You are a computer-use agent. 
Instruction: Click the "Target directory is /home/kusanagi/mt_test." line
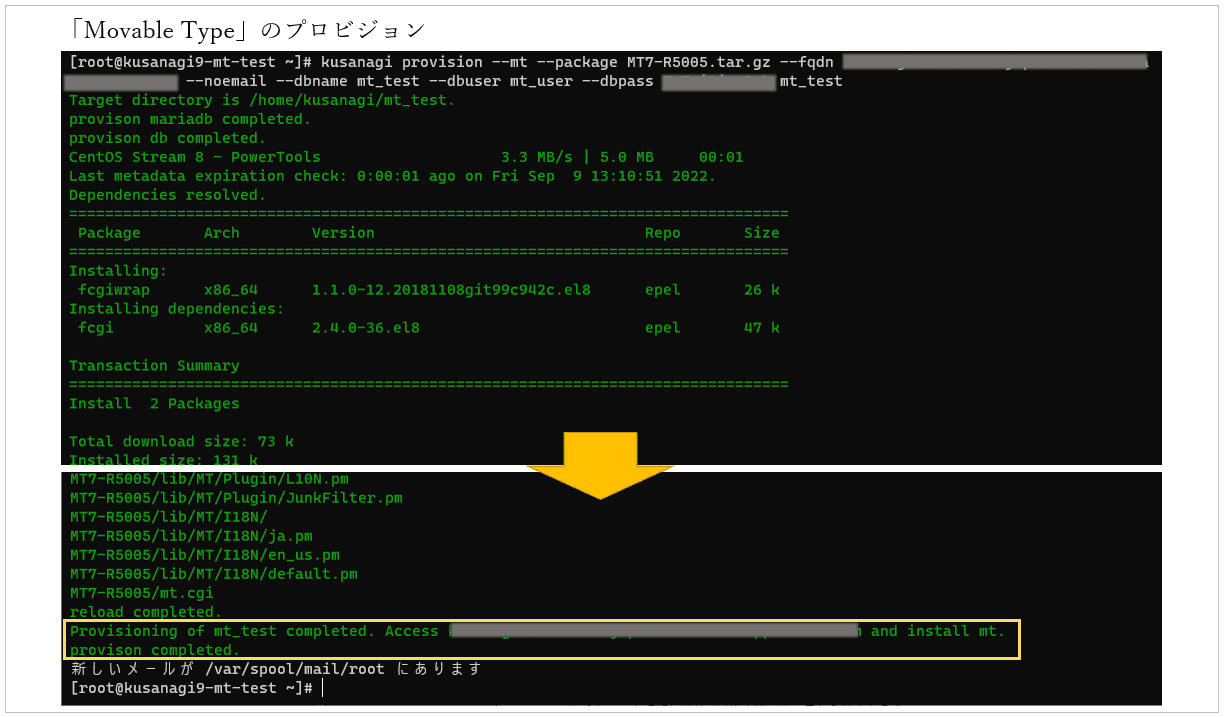pos(261,100)
